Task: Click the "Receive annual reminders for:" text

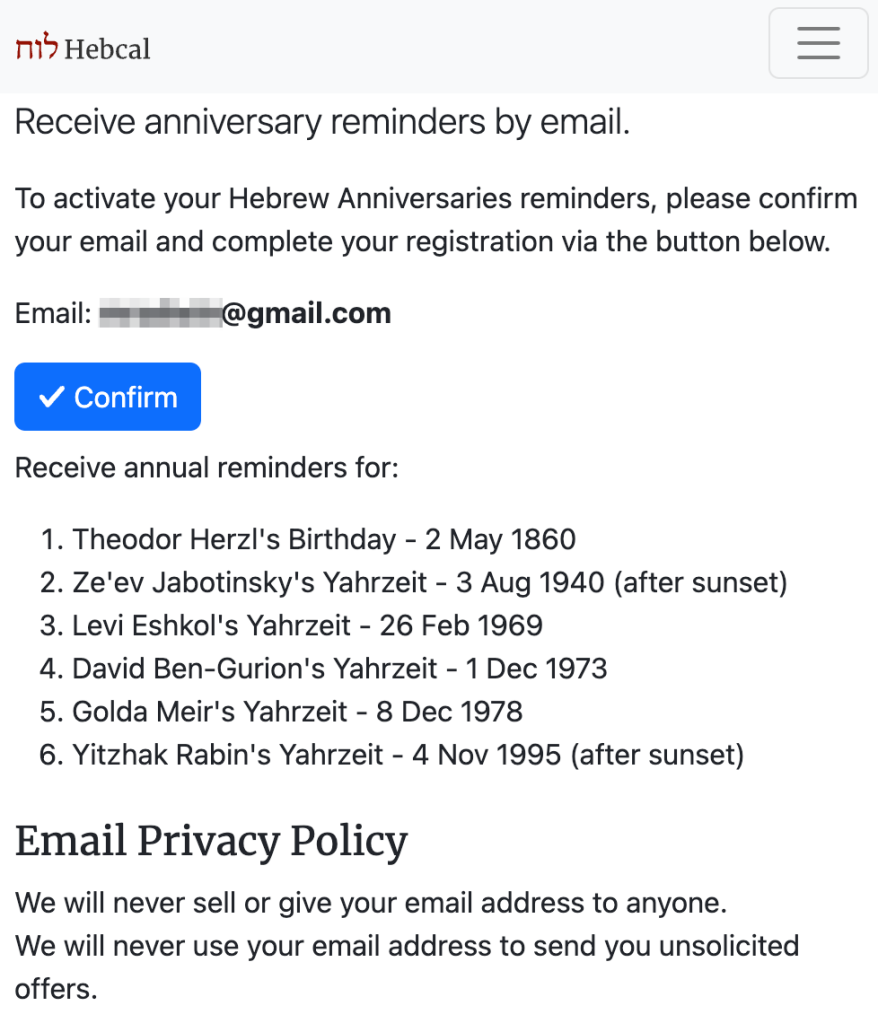Action: coord(206,467)
